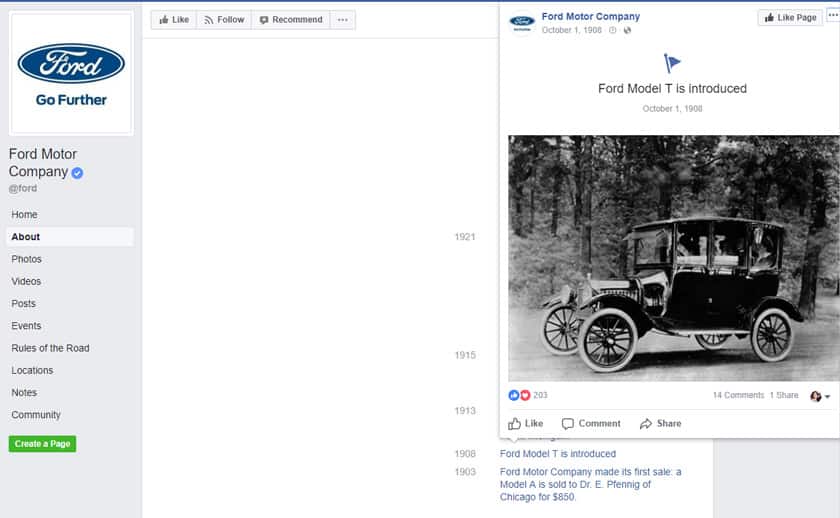This screenshot has width=840, height=518.
Task: Click the small Ford avatar in post header
Action: pyautogui.click(x=522, y=22)
